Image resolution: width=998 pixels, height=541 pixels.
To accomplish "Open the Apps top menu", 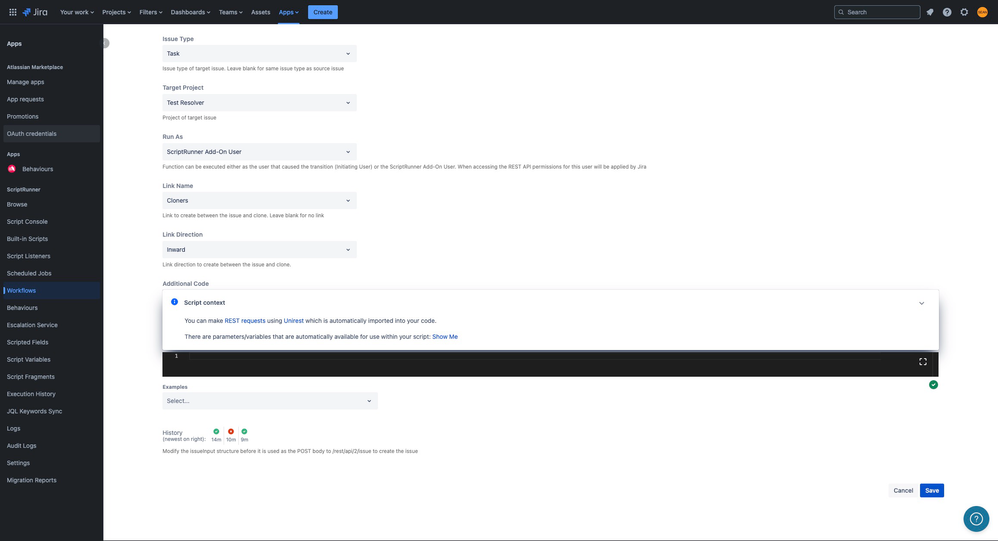I will pos(288,12).
